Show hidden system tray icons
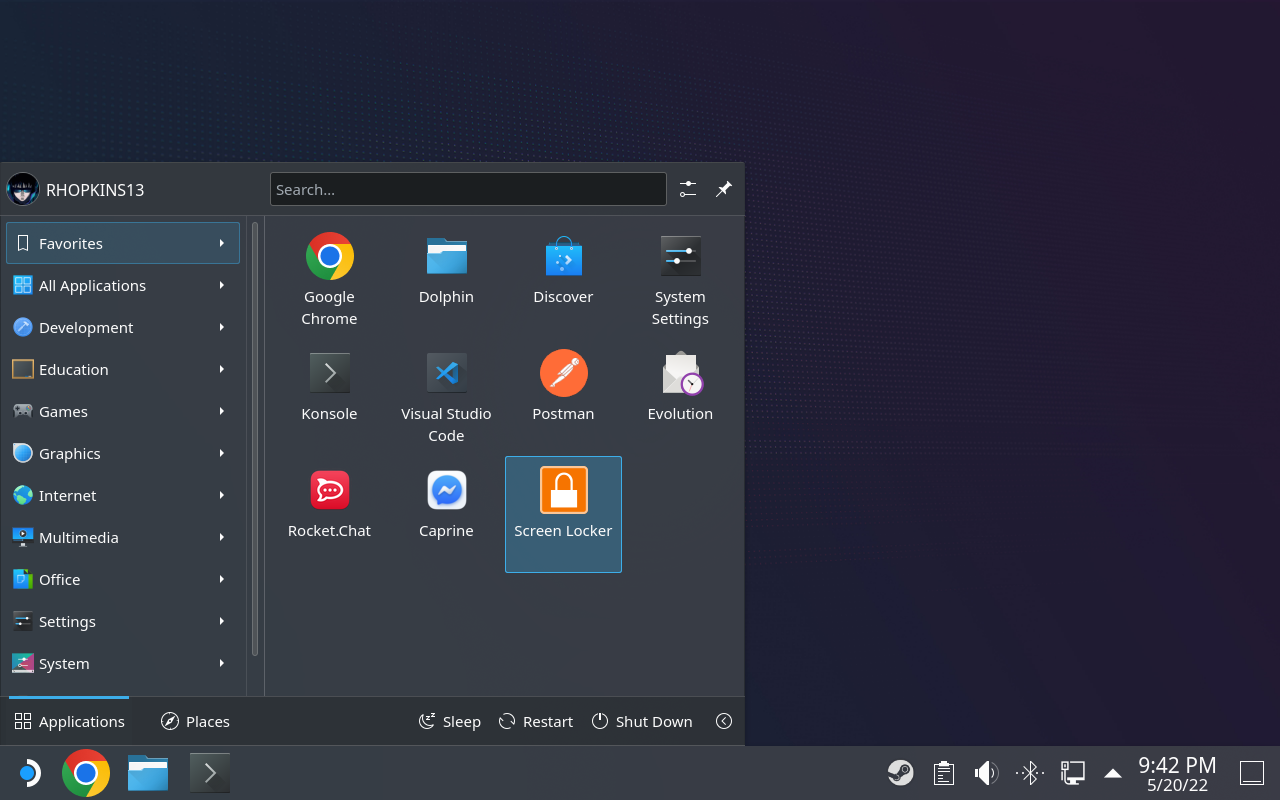This screenshot has height=800, width=1280. pyautogui.click(x=1112, y=773)
